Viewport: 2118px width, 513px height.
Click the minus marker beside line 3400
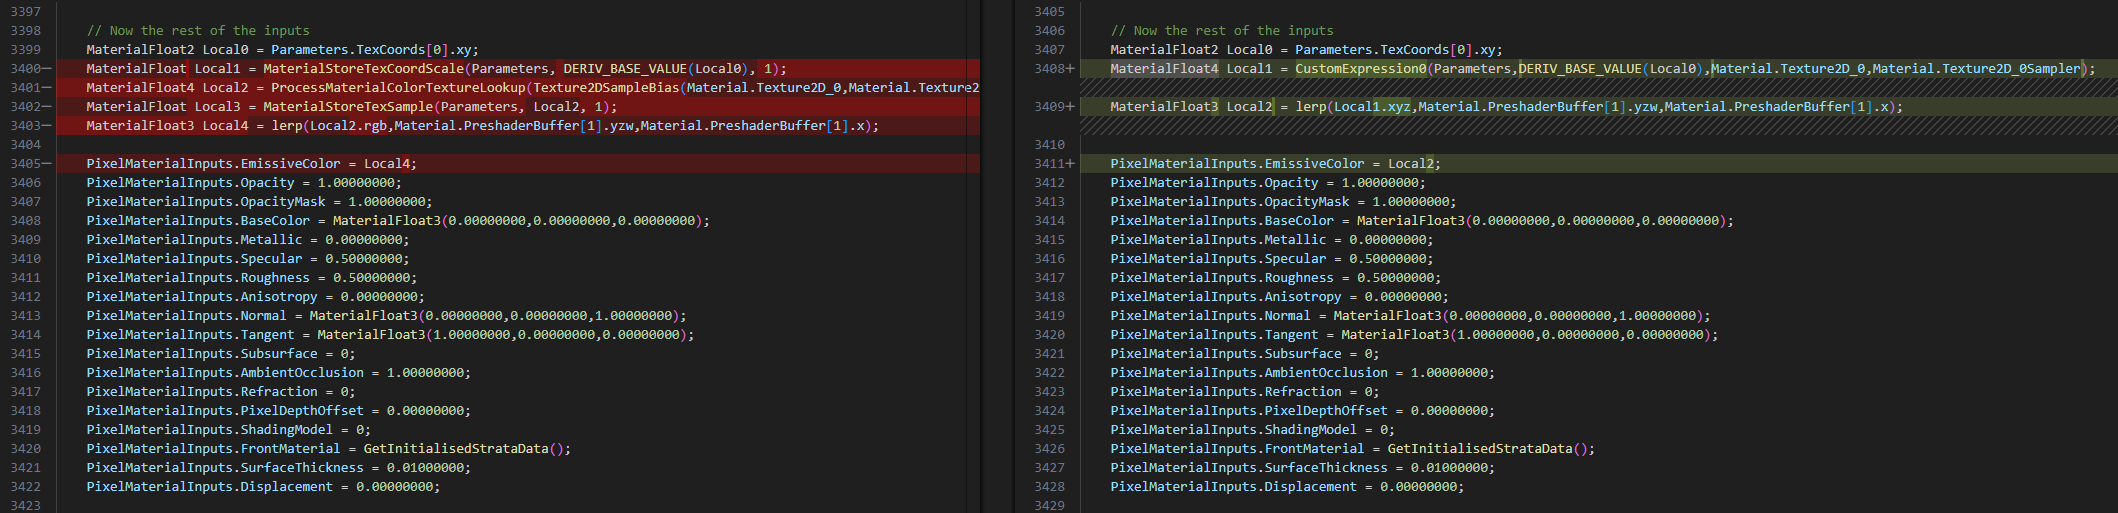pos(47,69)
